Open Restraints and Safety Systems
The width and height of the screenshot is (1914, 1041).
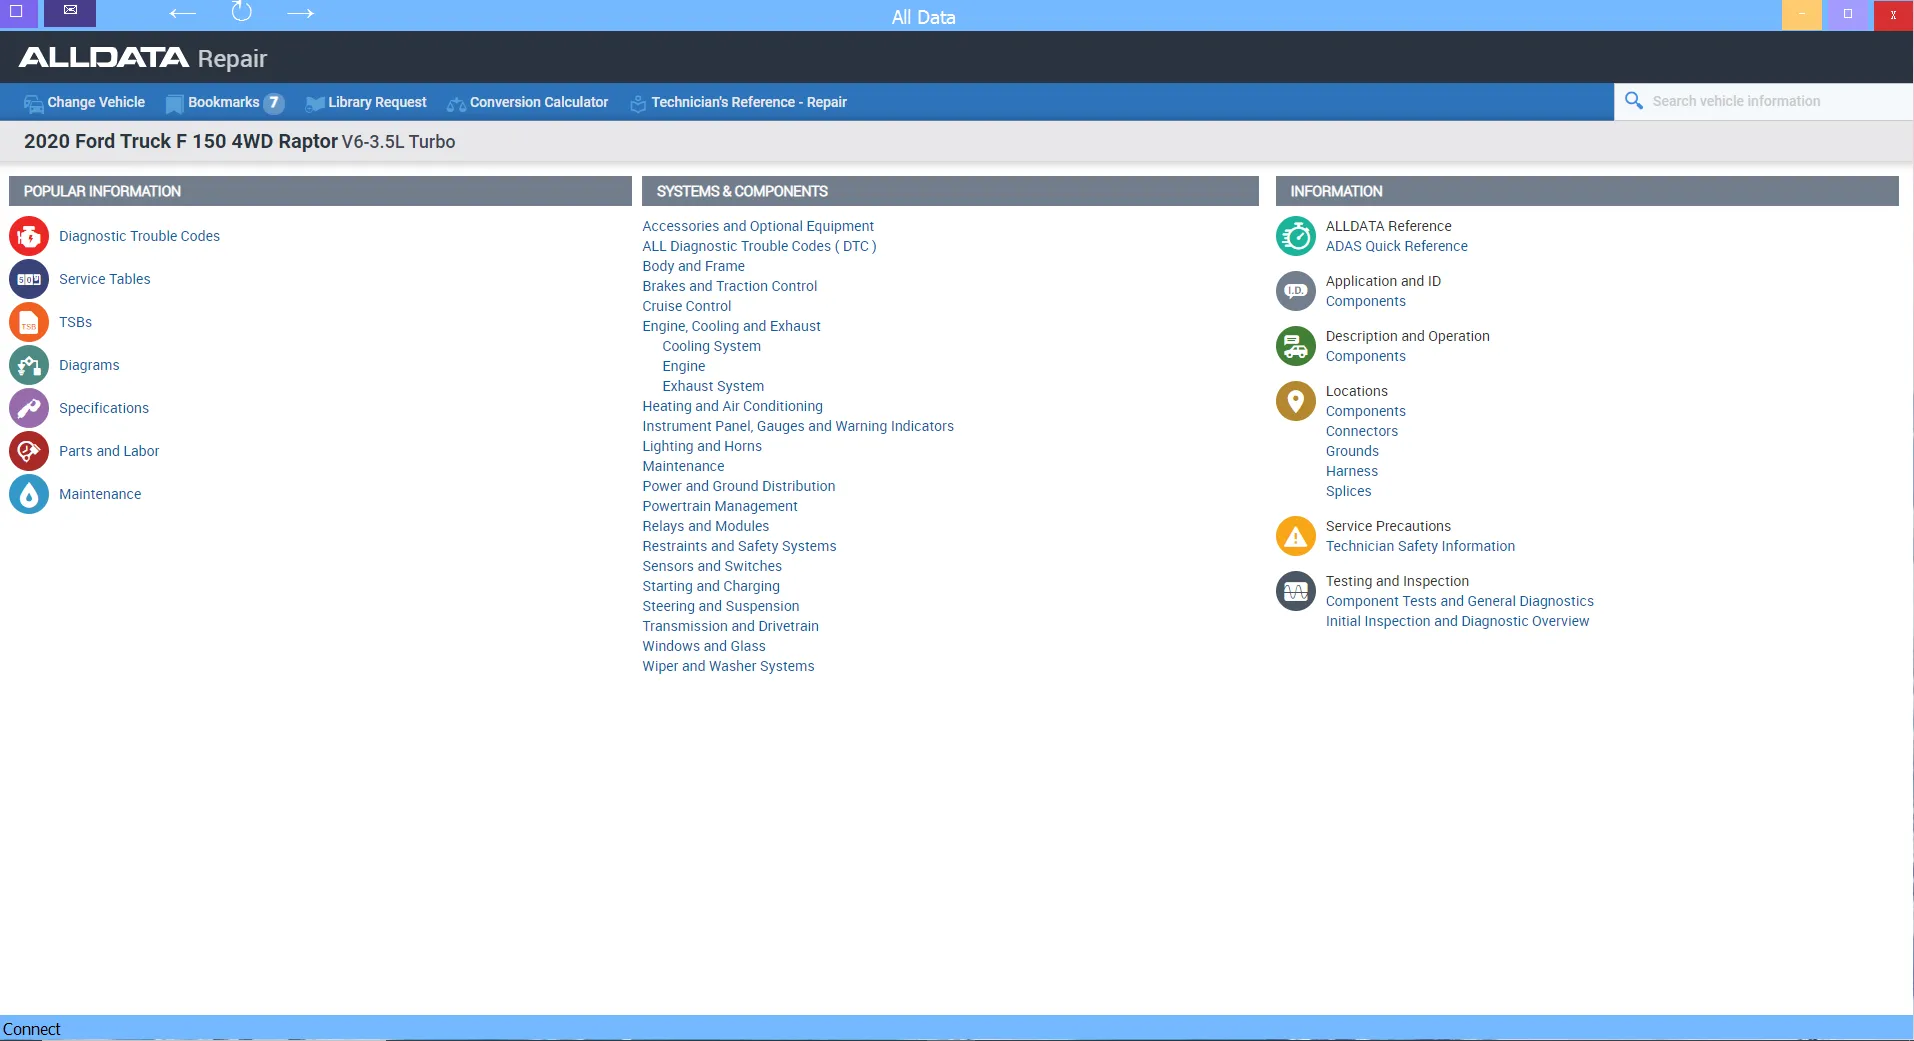(739, 546)
